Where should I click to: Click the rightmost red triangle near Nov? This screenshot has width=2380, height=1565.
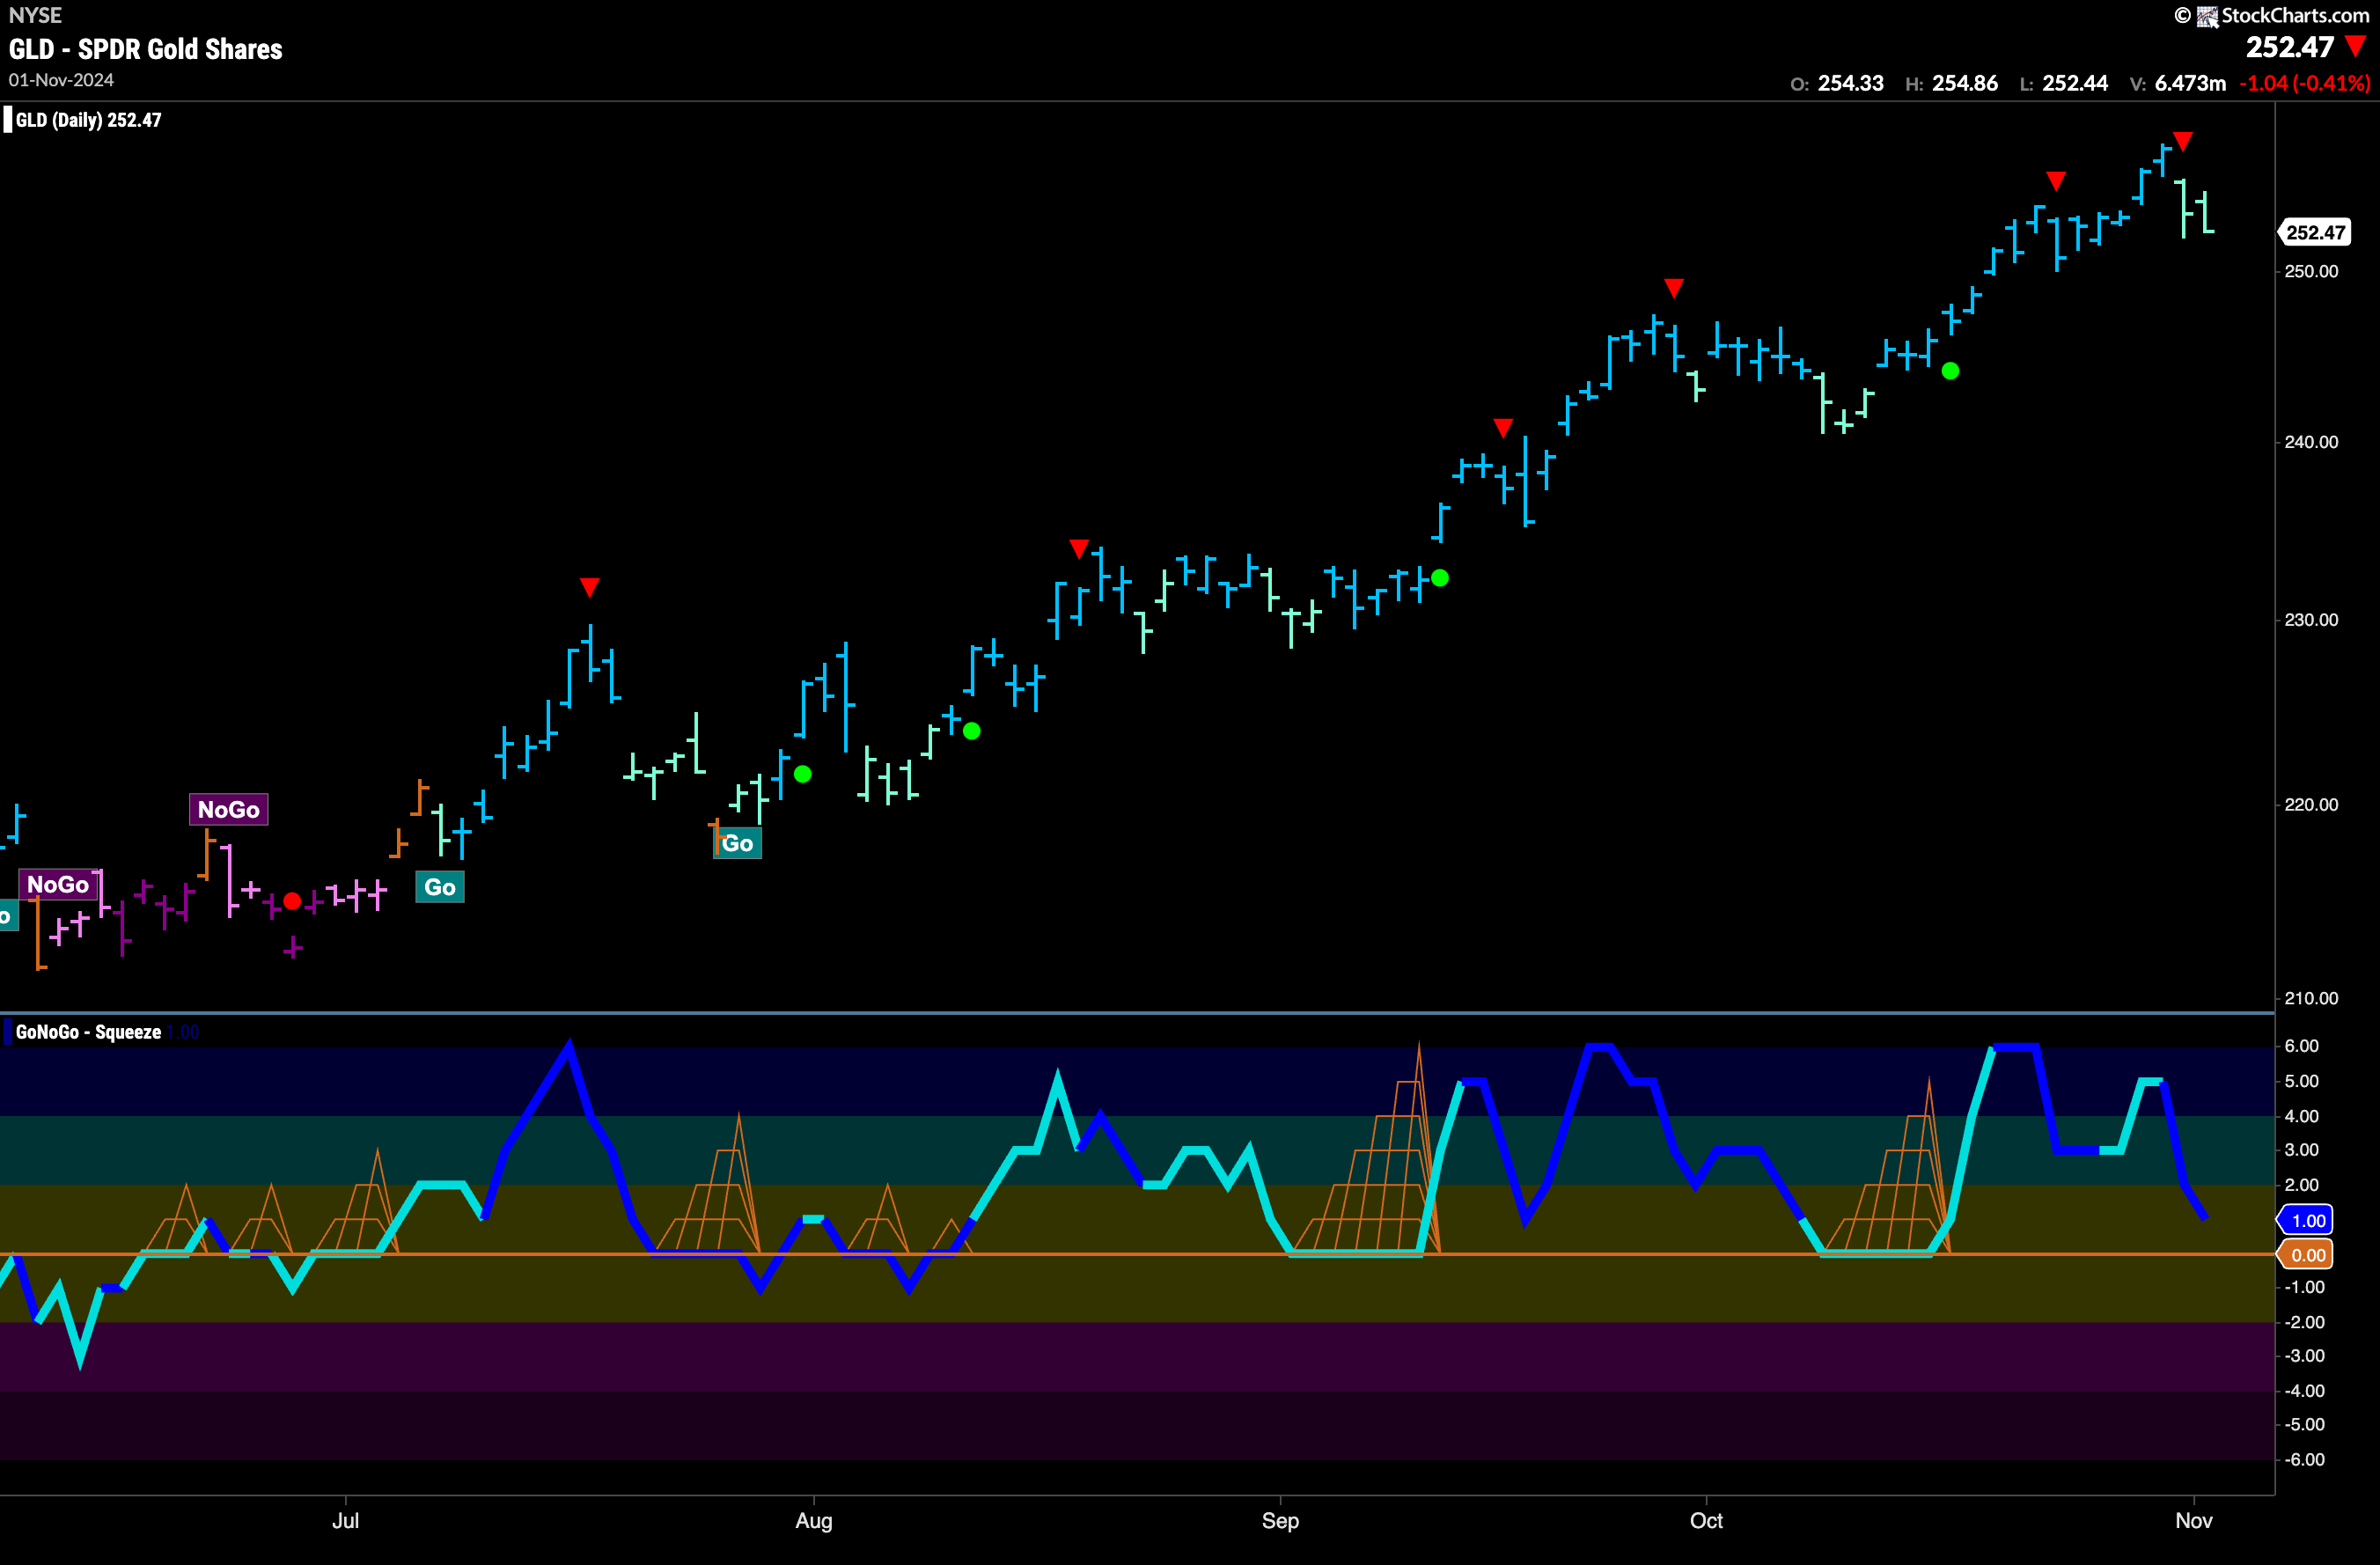pos(2183,141)
